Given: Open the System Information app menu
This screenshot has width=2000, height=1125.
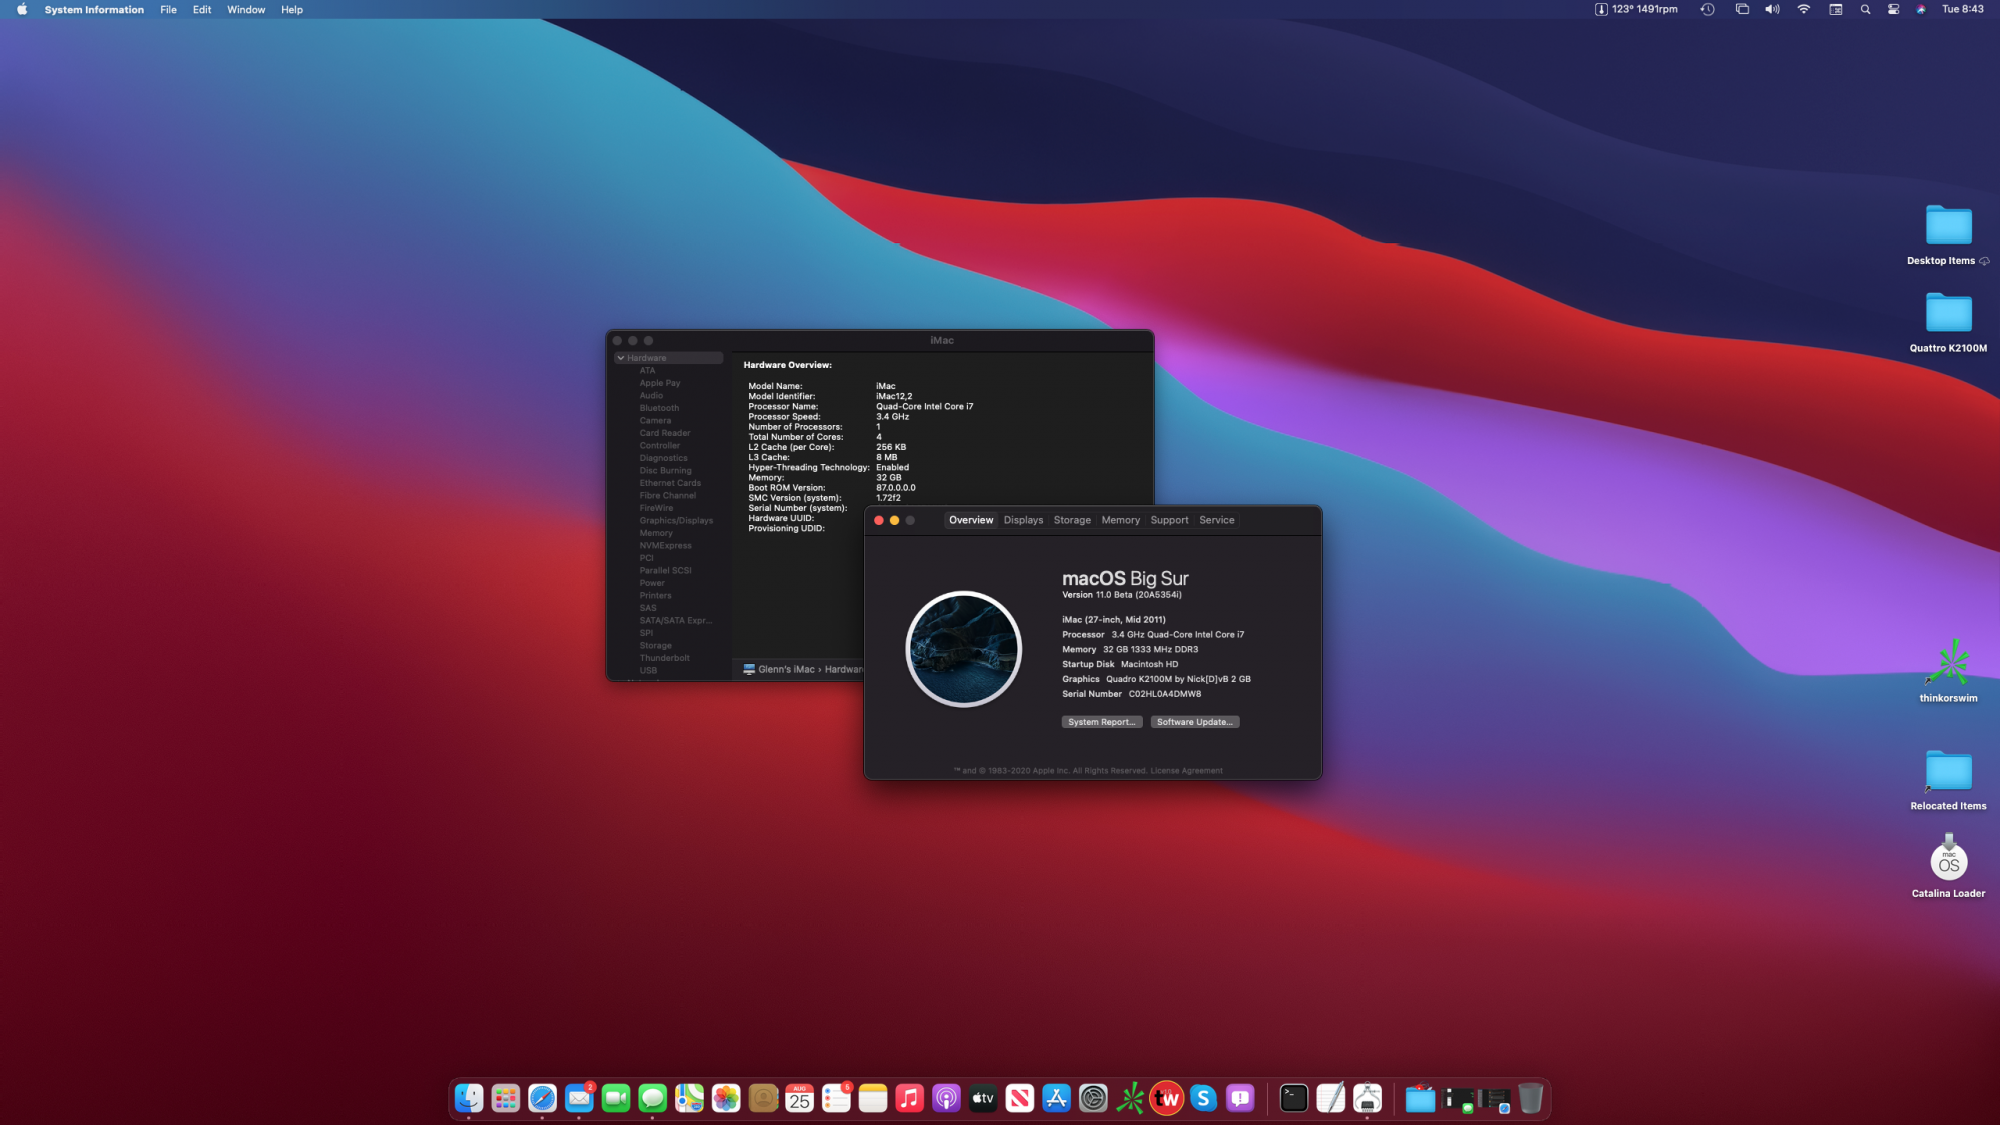Looking at the screenshot, I should (x=94, y=9).
